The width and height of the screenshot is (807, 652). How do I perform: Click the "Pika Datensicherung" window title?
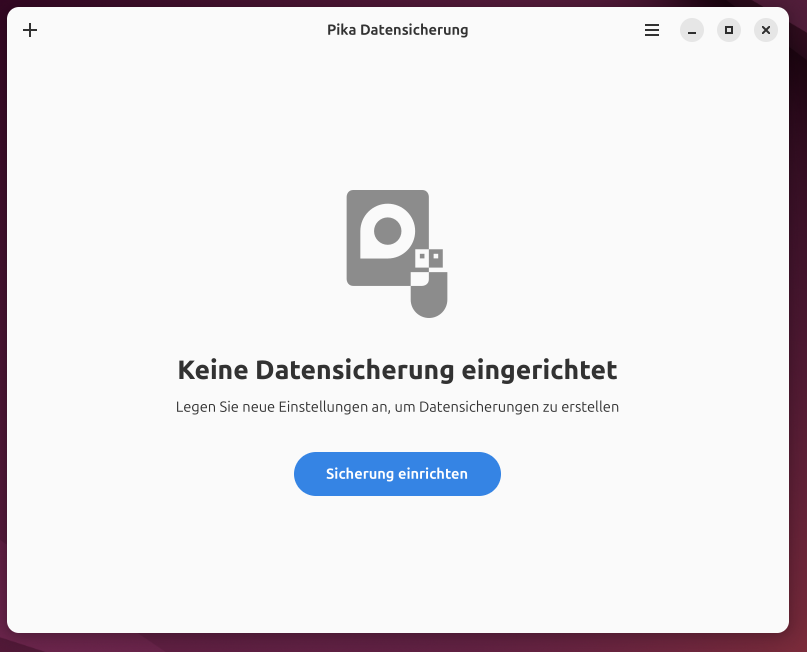point(397,30)
